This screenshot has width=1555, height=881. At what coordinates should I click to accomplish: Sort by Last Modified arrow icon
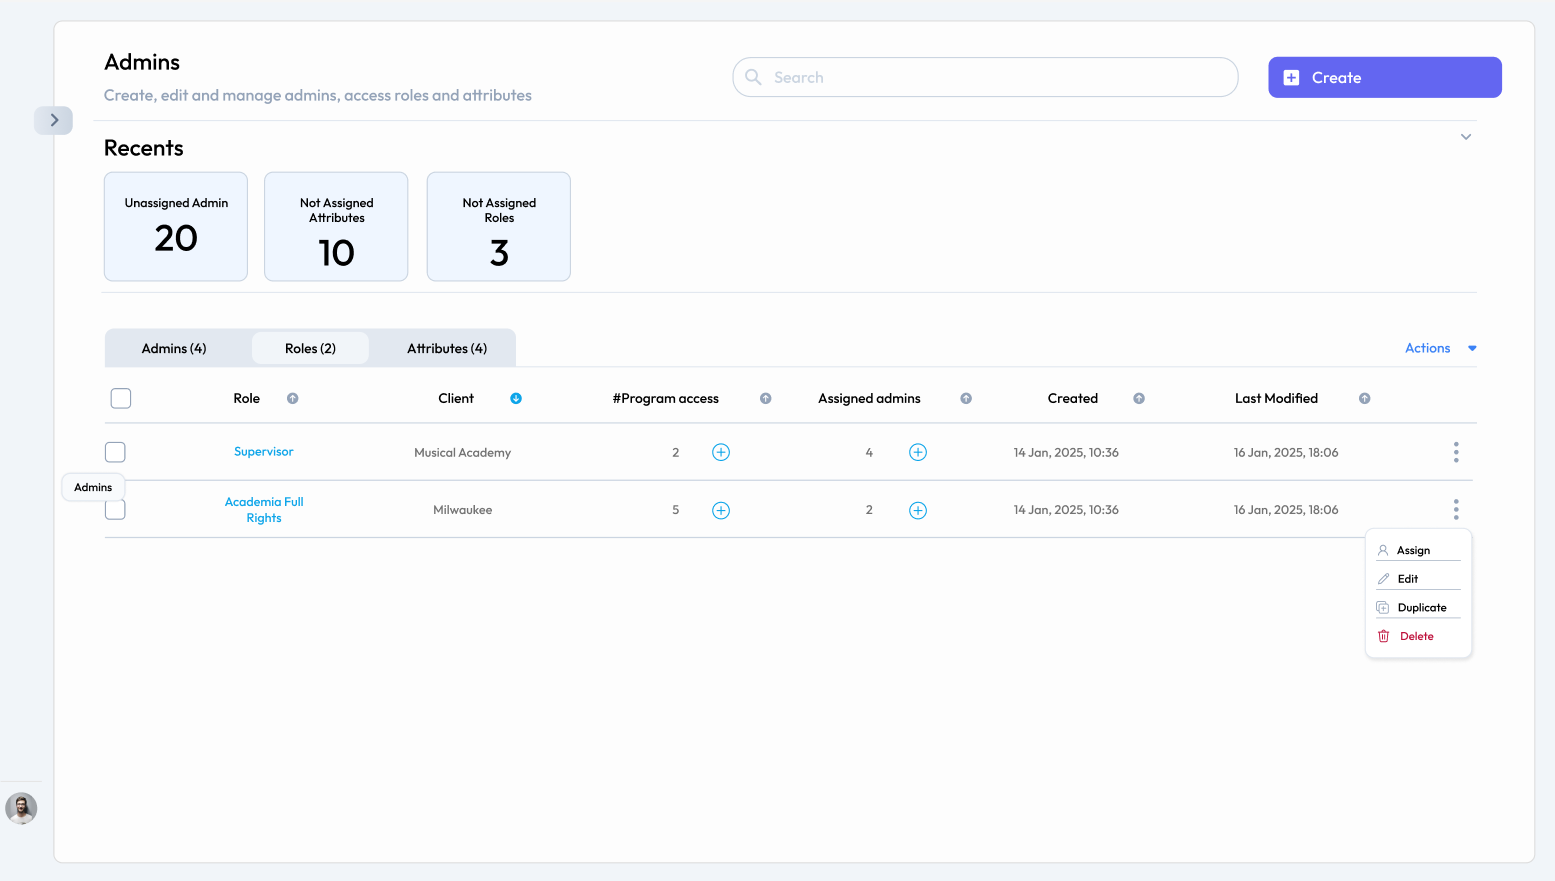click(1364, 398)
